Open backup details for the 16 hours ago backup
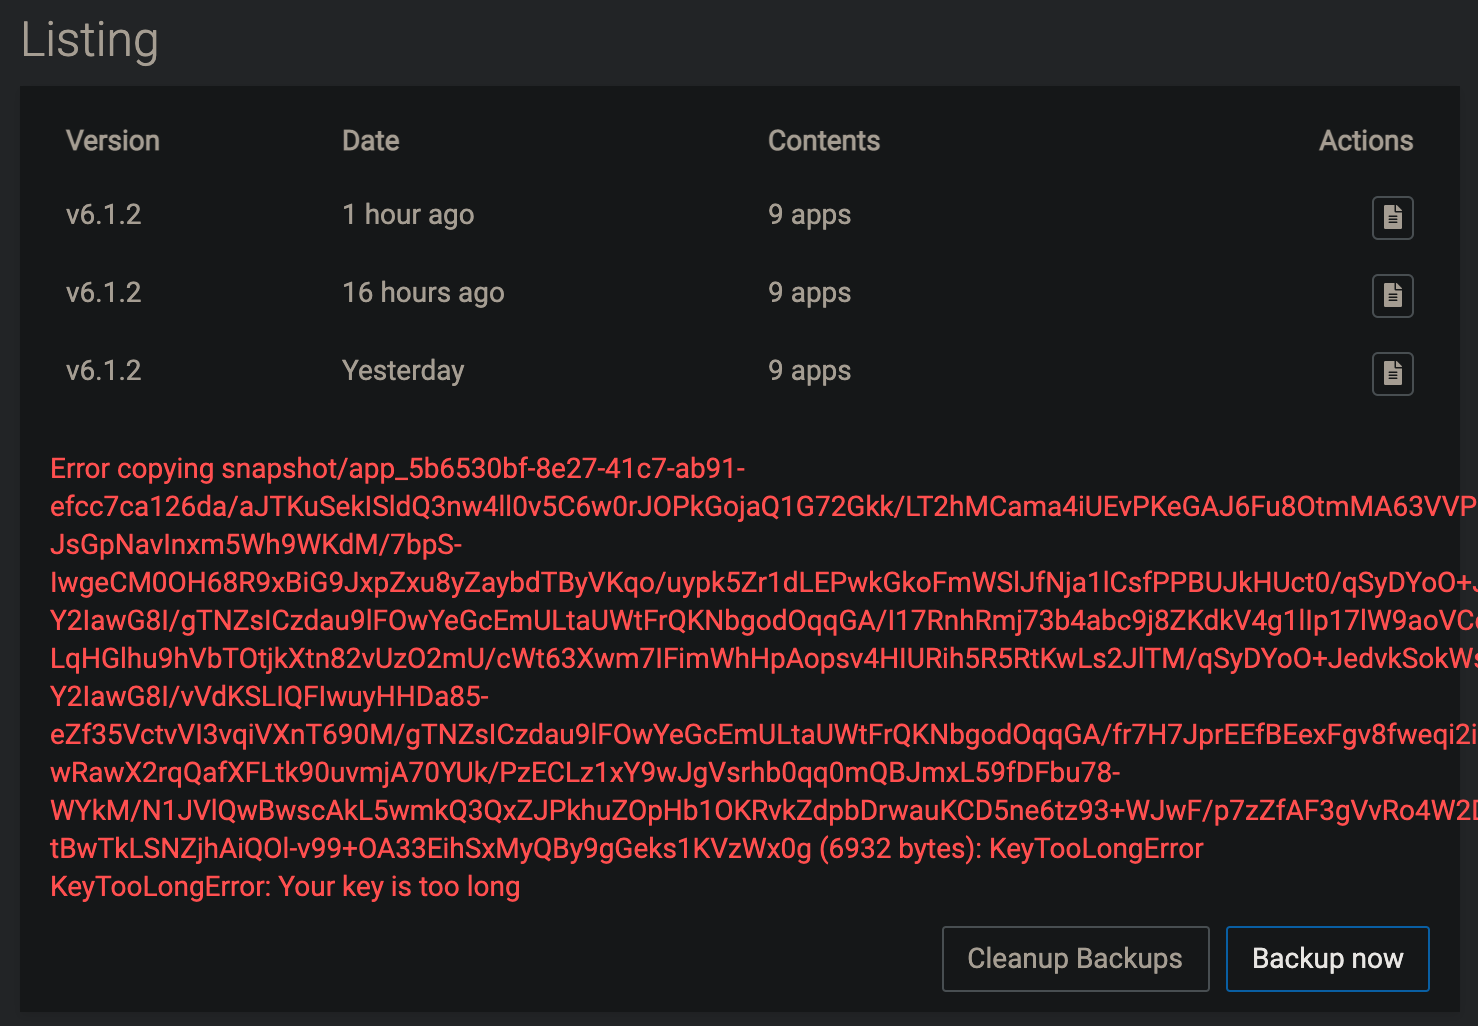This screenshot has width=1478, height=1026. (x=1392, y=295)
